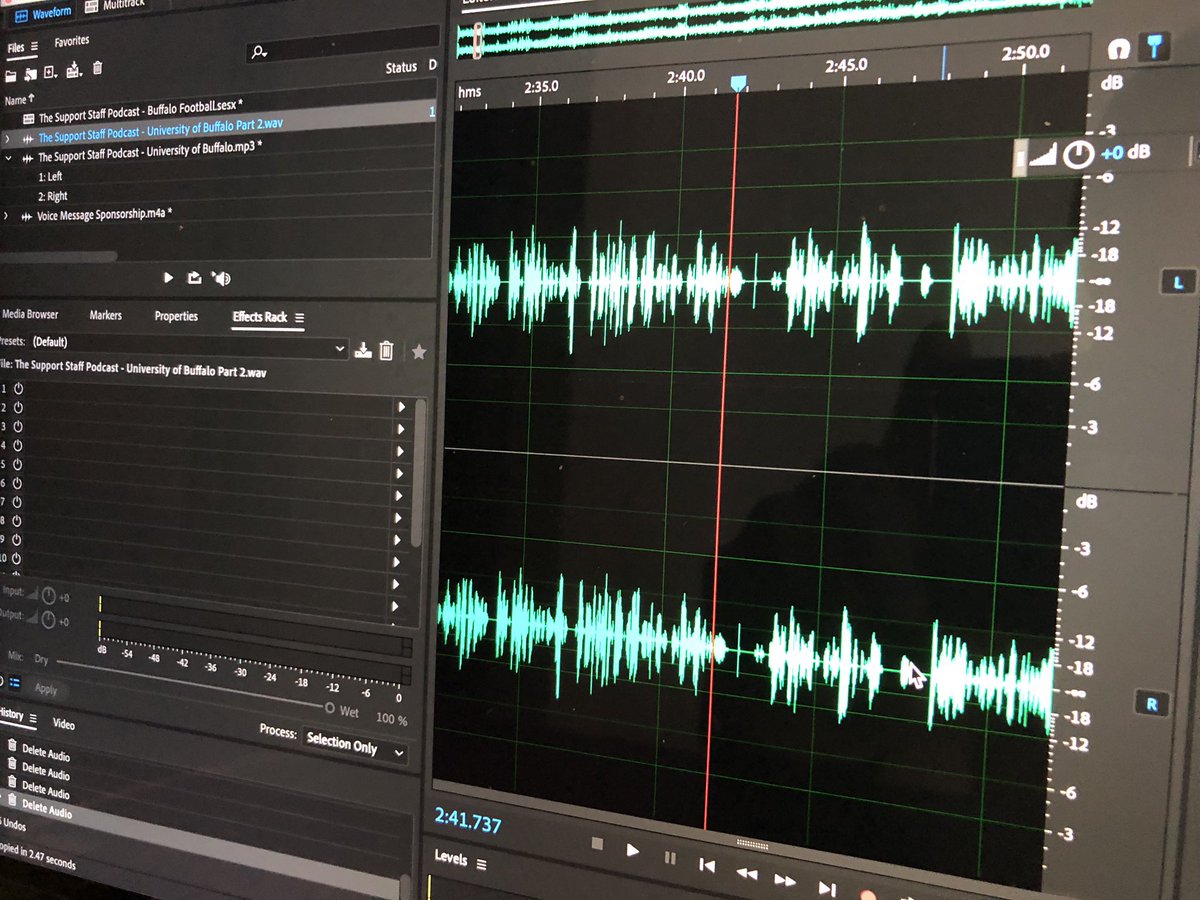Toggle power for effect slot 9

[18, 539]
